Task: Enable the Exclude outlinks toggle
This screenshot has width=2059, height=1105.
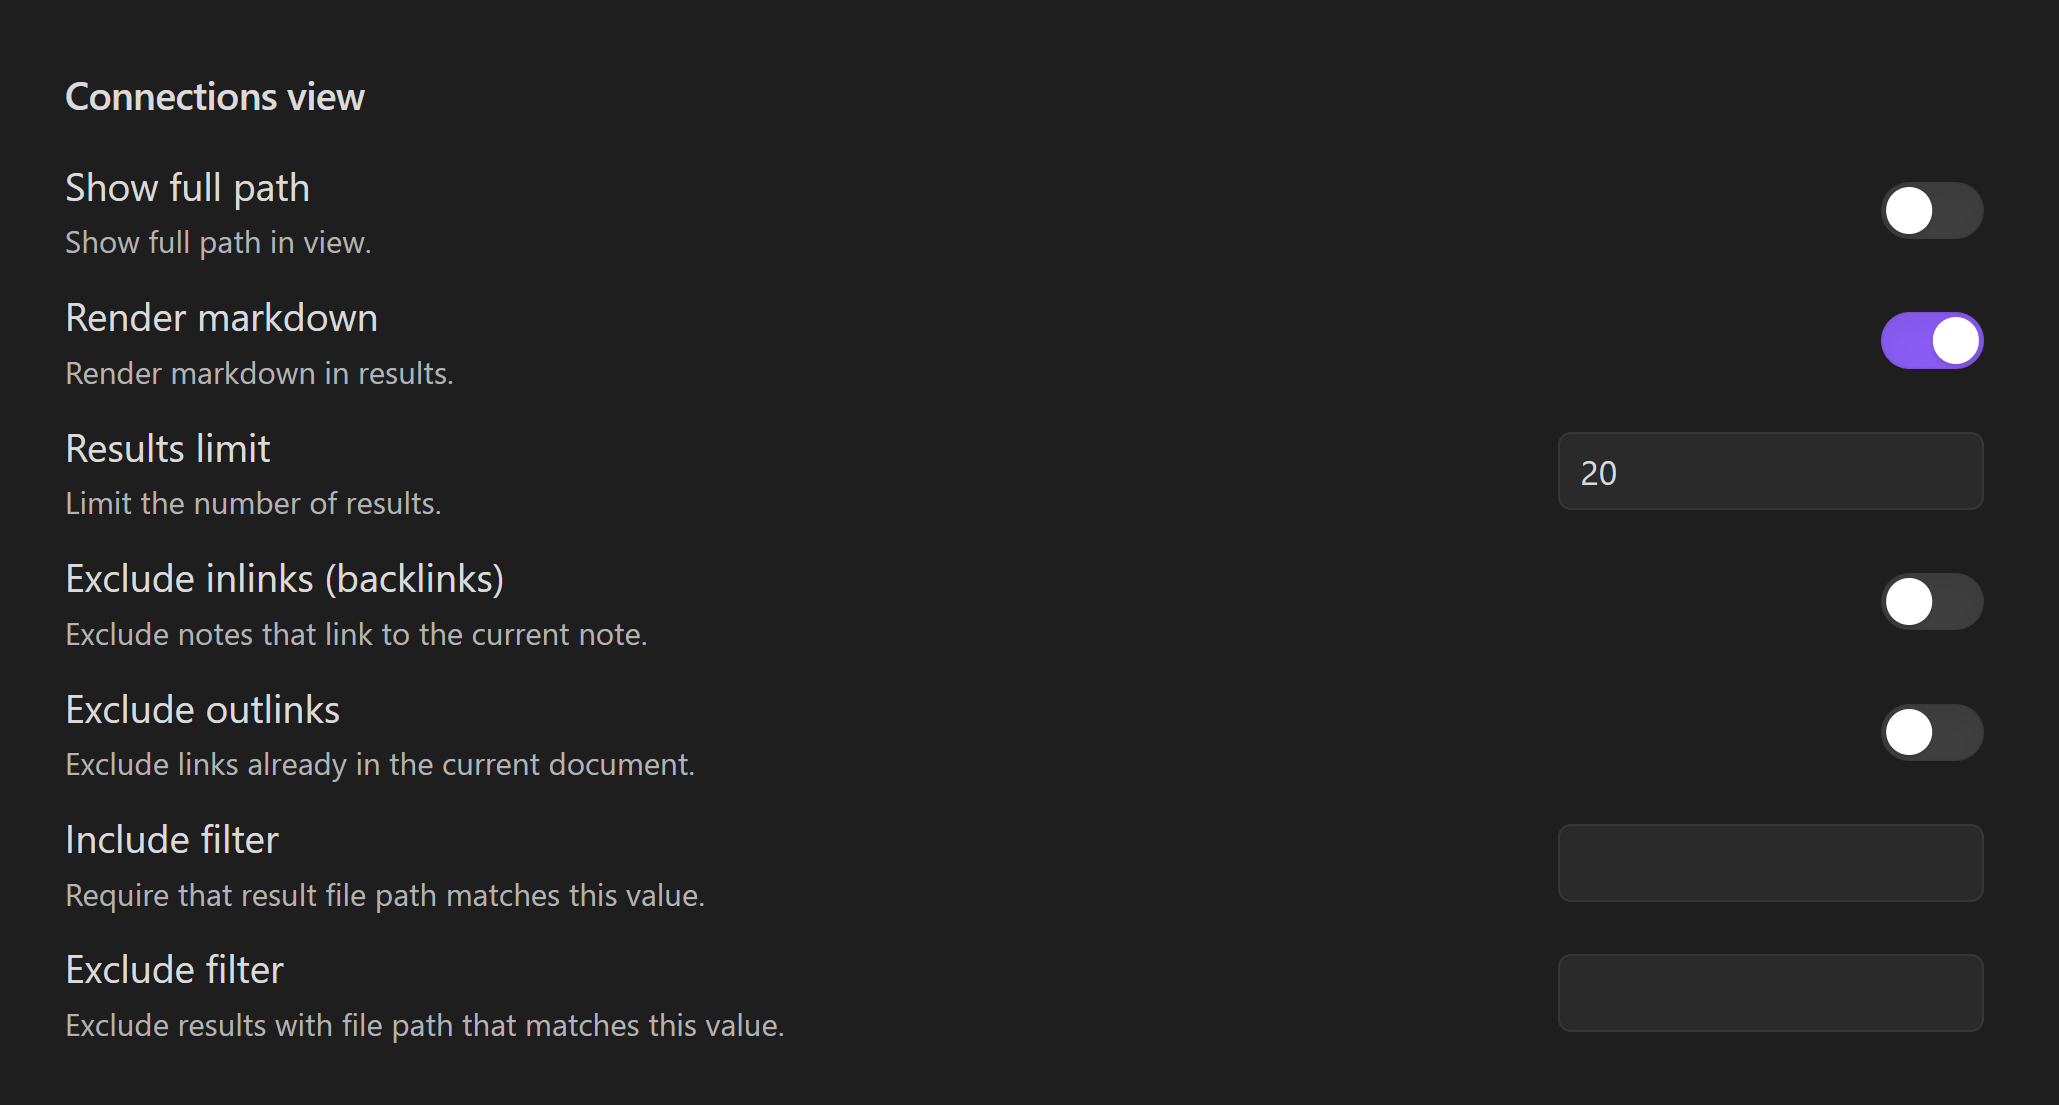Action: click(1931, 733)
